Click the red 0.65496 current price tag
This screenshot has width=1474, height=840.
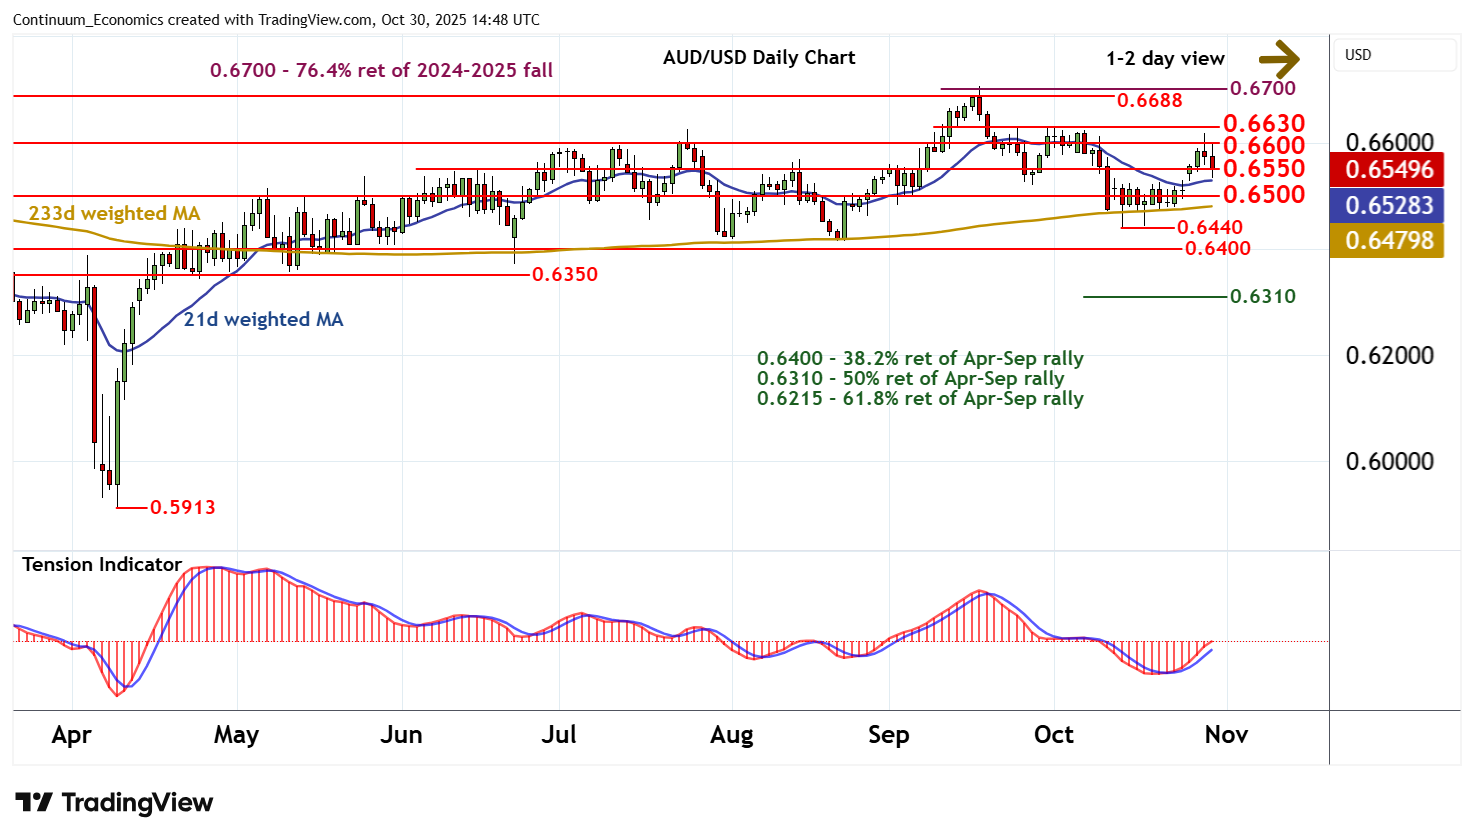pos(1388,170)
